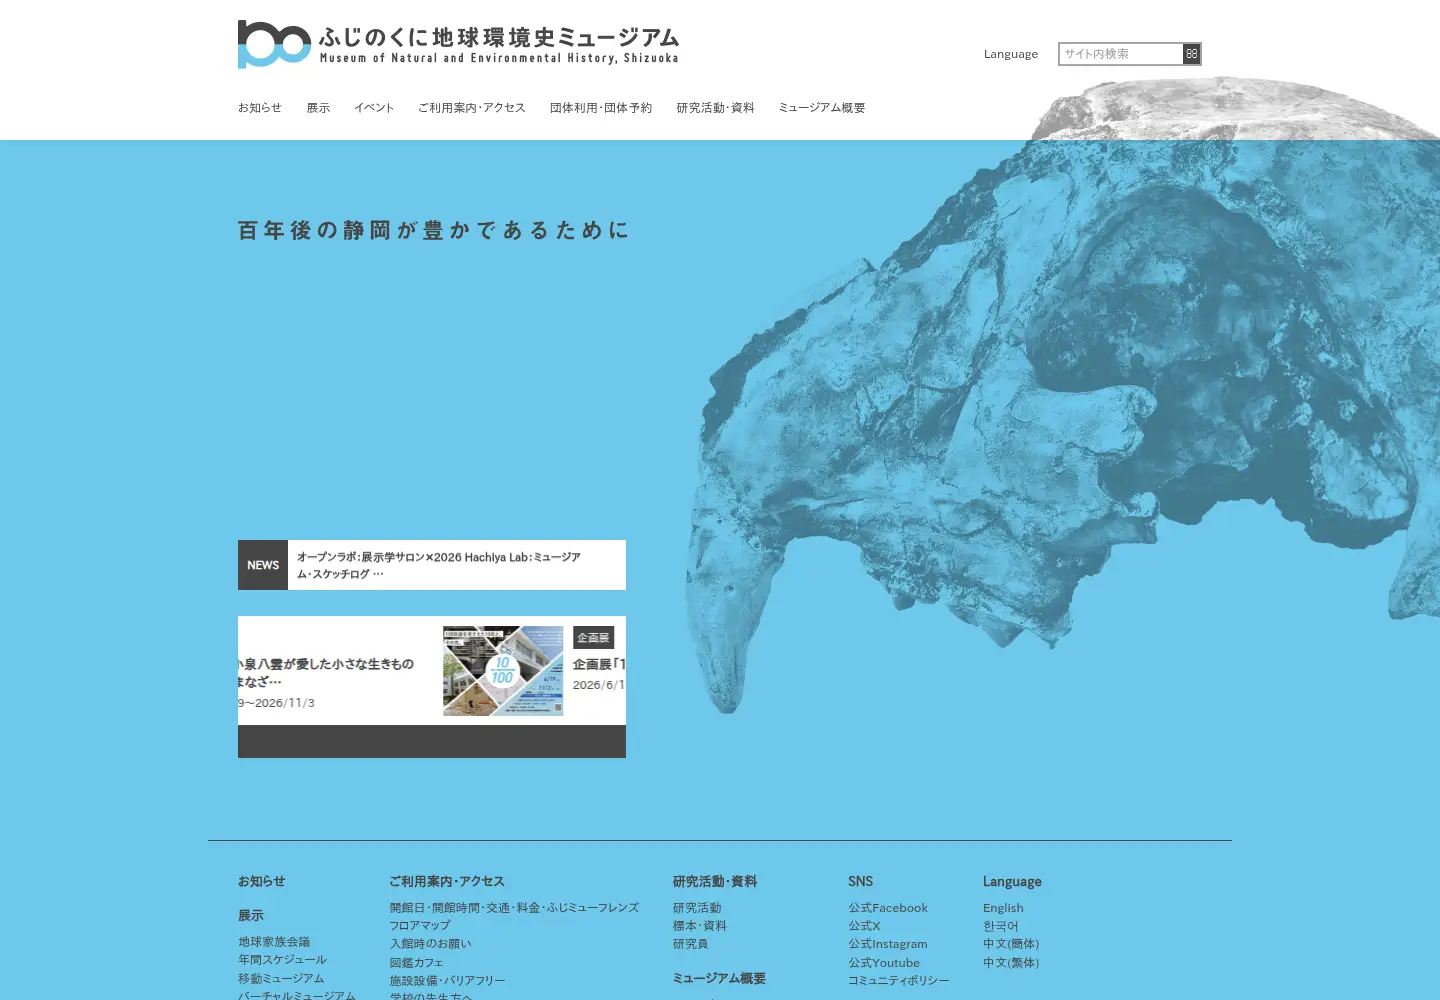This screenshot has height=1000, width=1440.
Task: Click the exhibition poster thumbnail with 10/100
Action: click(503, 671)
